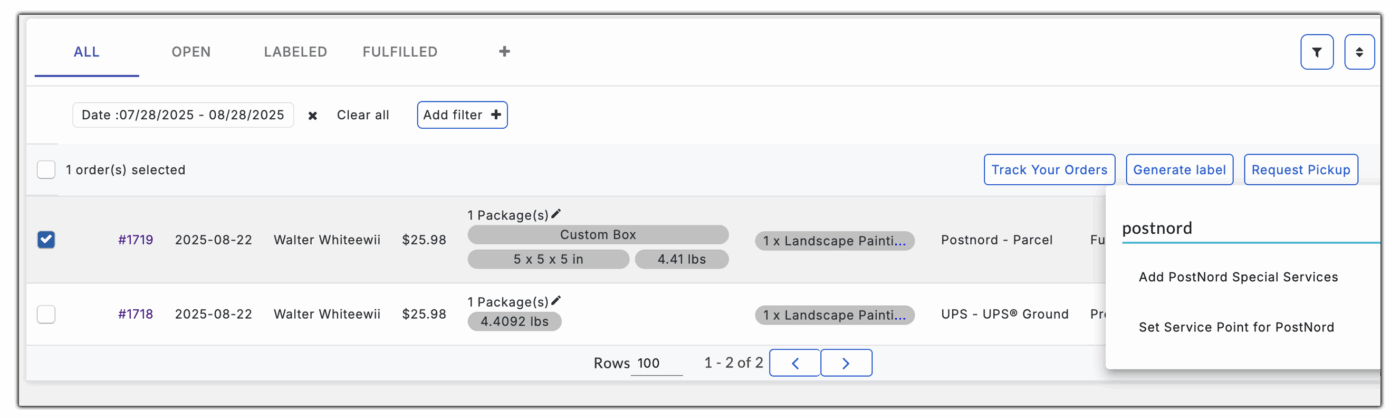The height and width of the screenshot is (418, 1400).
Task: Click the plus icon to add tab
Action: point(504,52)
